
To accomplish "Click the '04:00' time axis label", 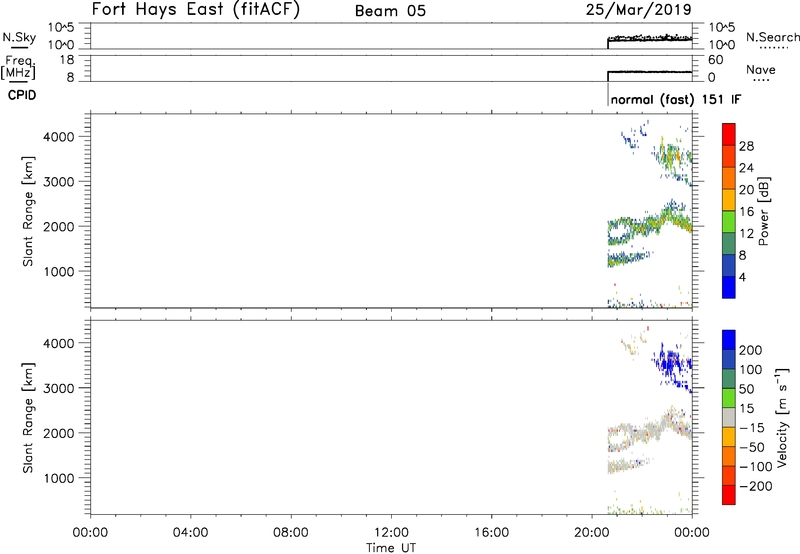I will pos(191,533).
